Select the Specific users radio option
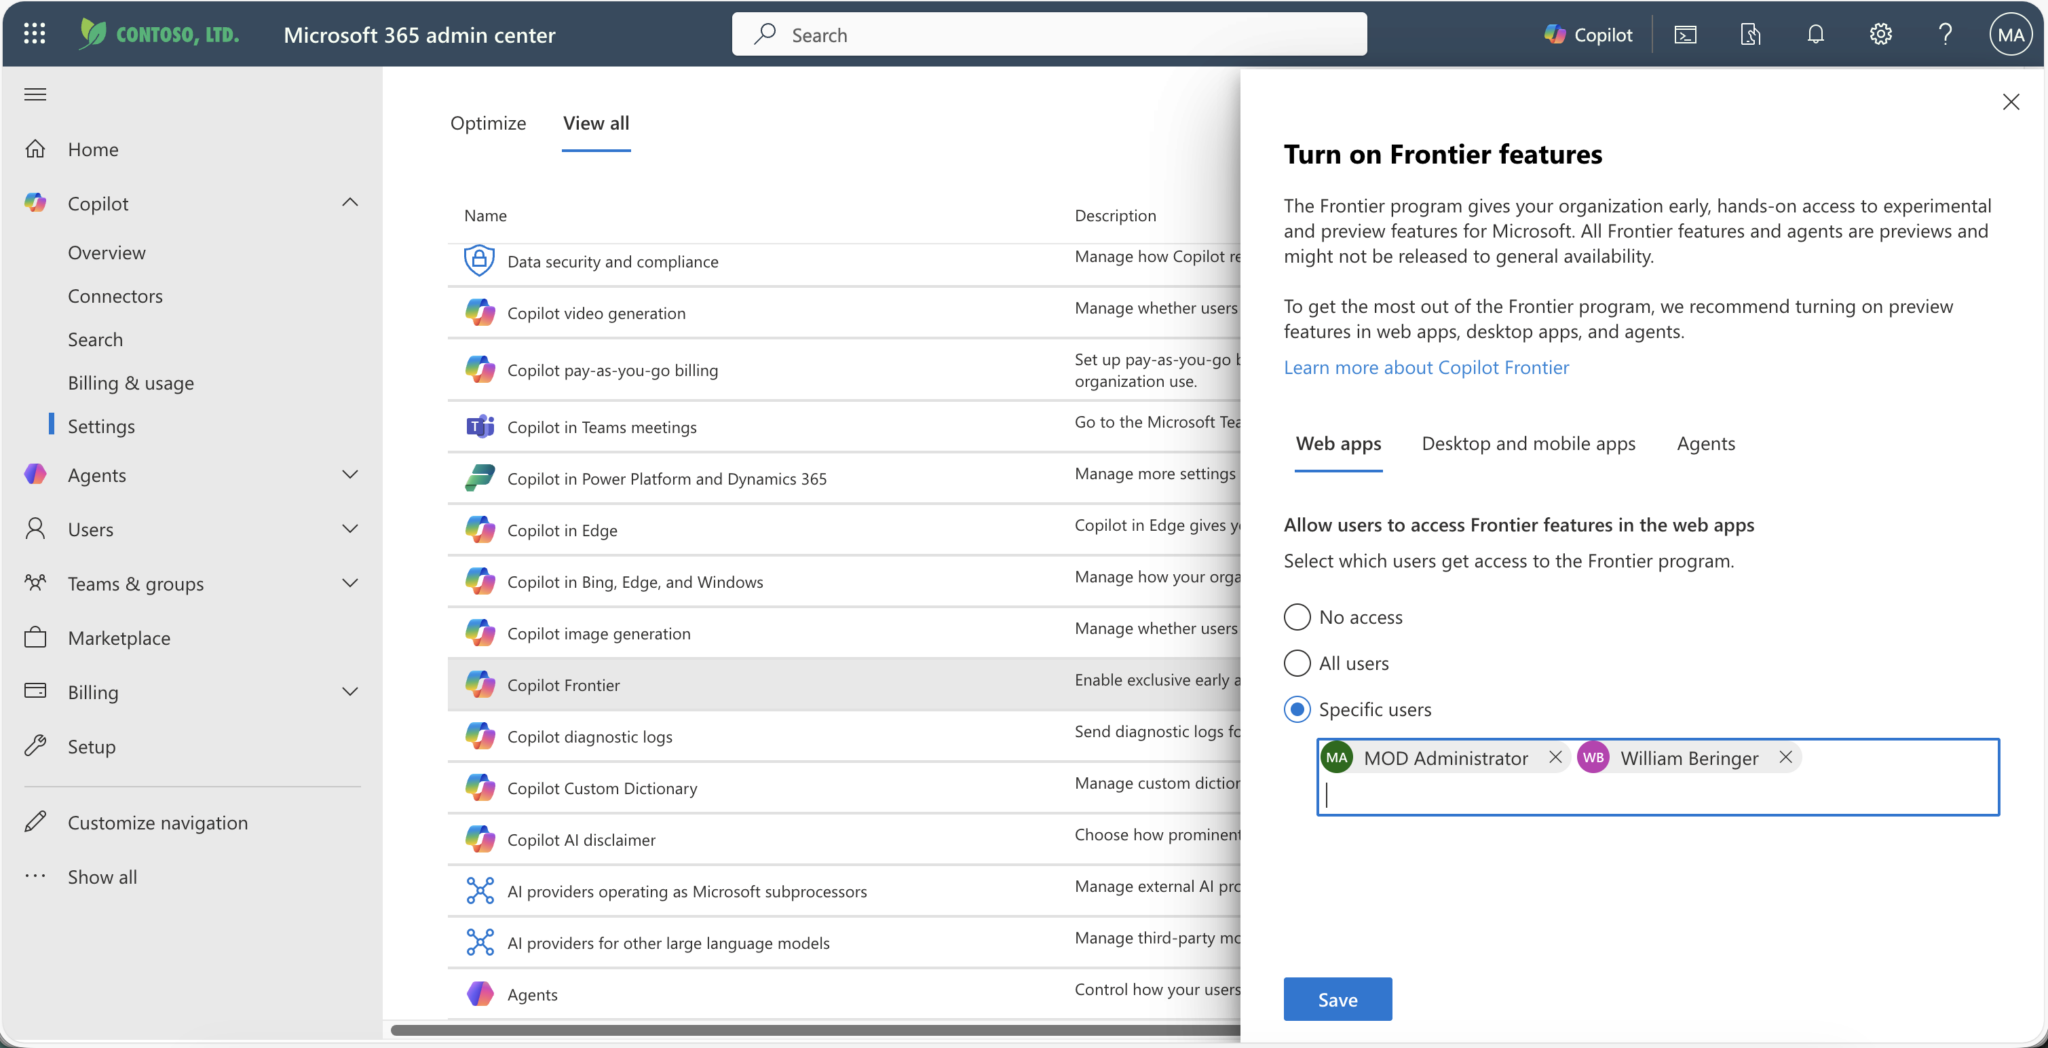 (x=1297, y=709)
